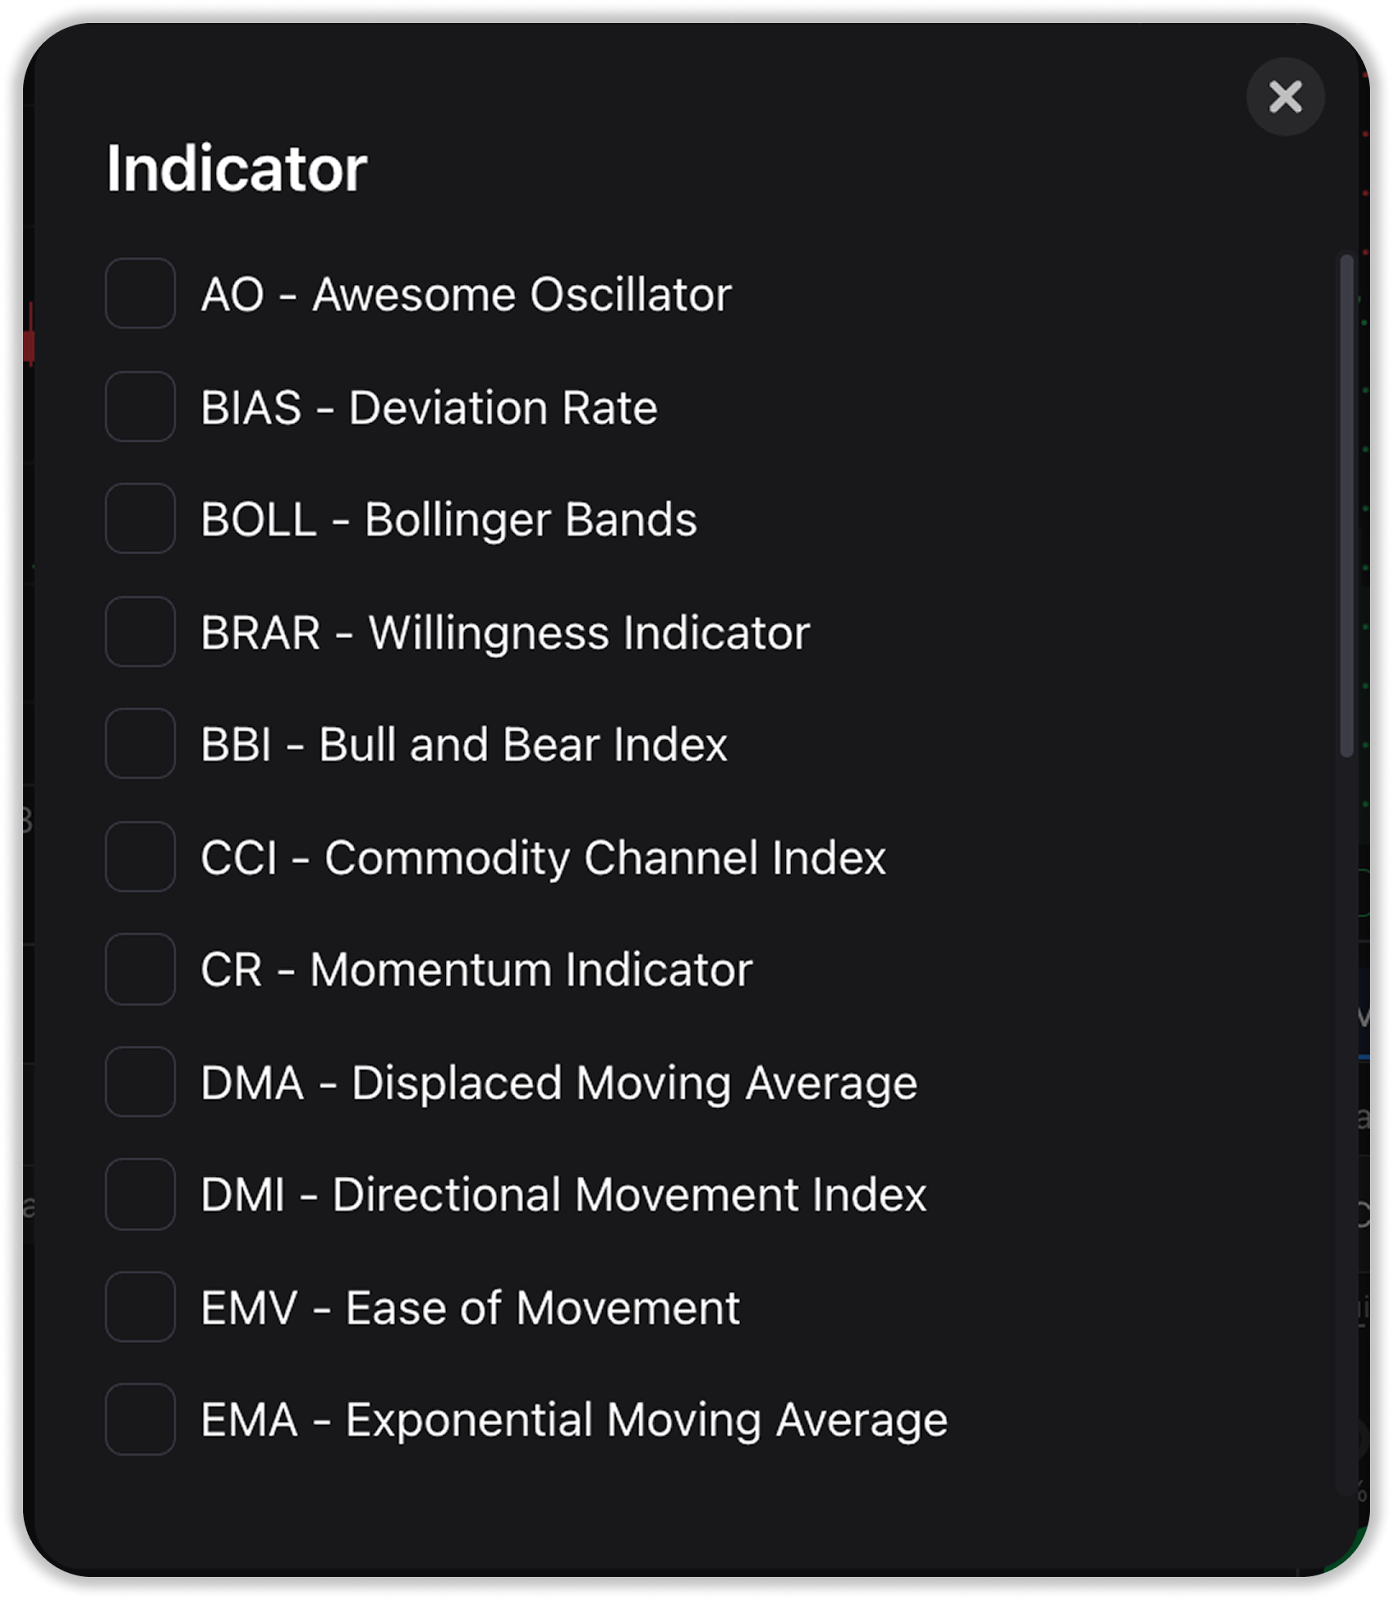This screenshot has width=1393, height=1600.
Task: Close the Indicator dialog
Action: pos(1285,97)
